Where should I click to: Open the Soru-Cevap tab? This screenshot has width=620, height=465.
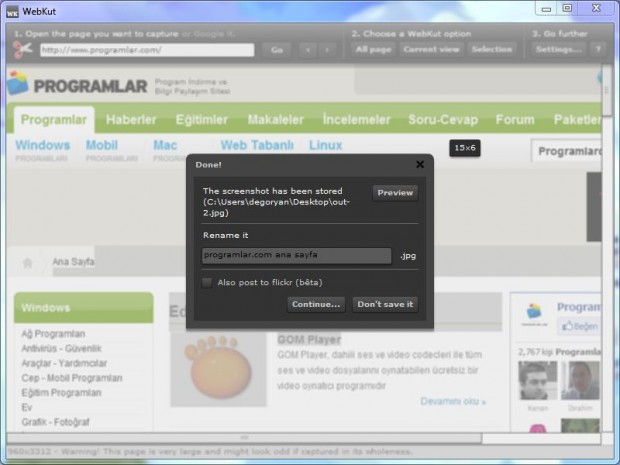click(443, 120)
